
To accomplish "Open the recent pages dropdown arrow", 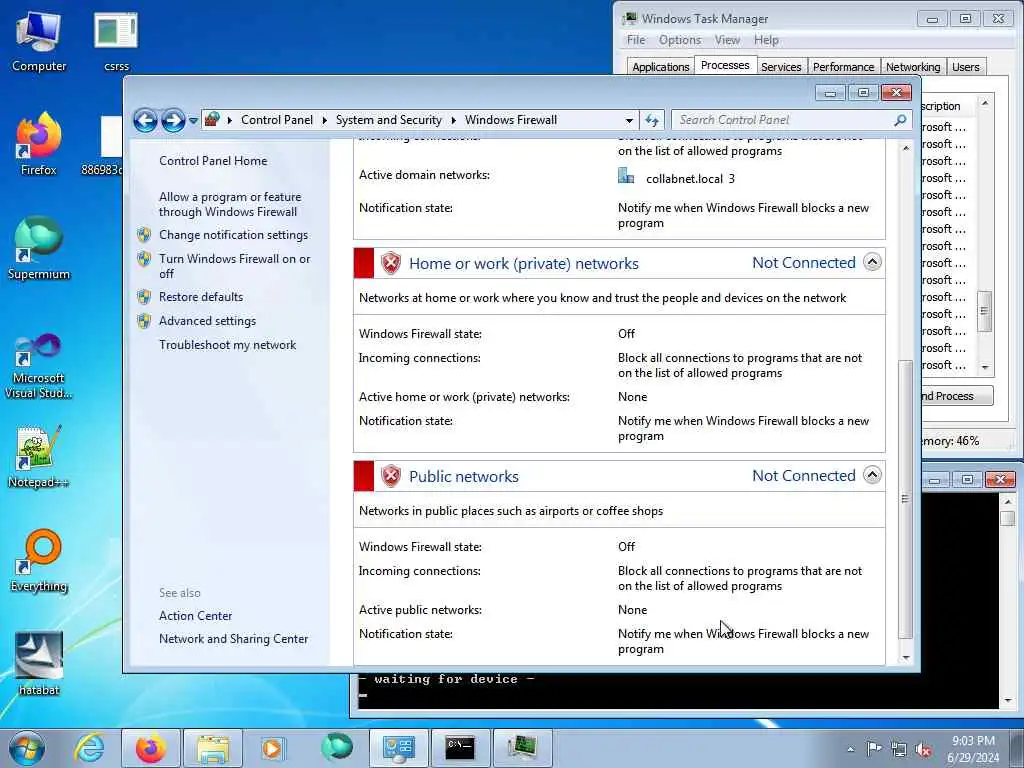I will 193,121.
